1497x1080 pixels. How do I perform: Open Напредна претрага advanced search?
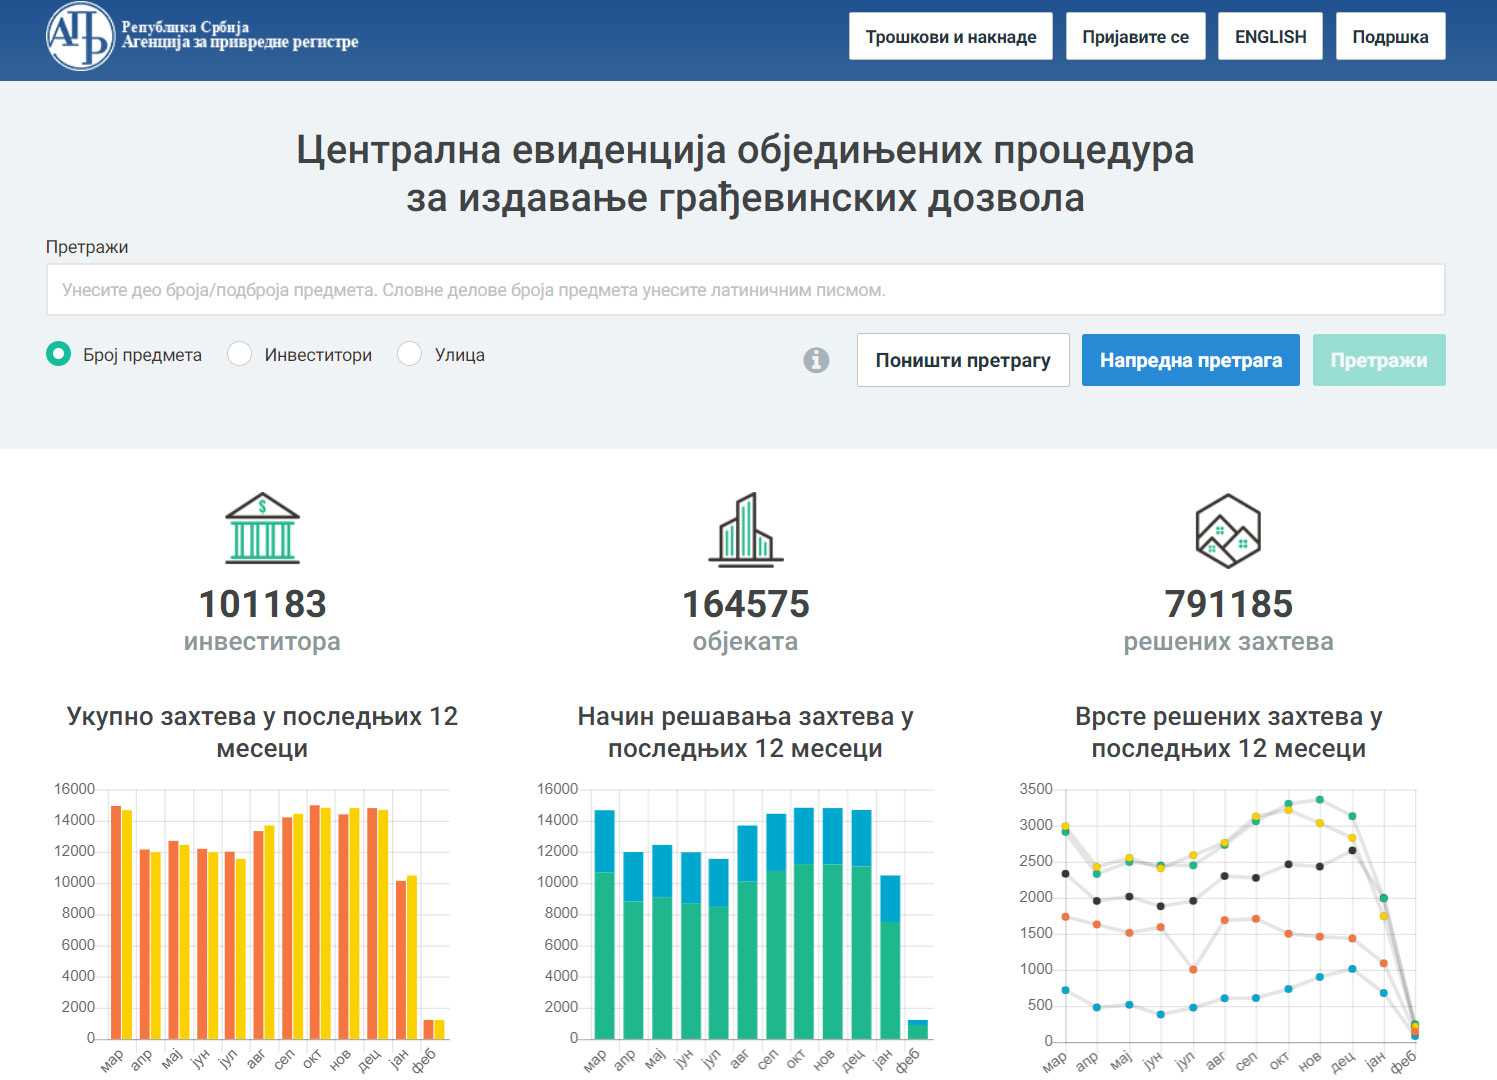coord(1190,360)
